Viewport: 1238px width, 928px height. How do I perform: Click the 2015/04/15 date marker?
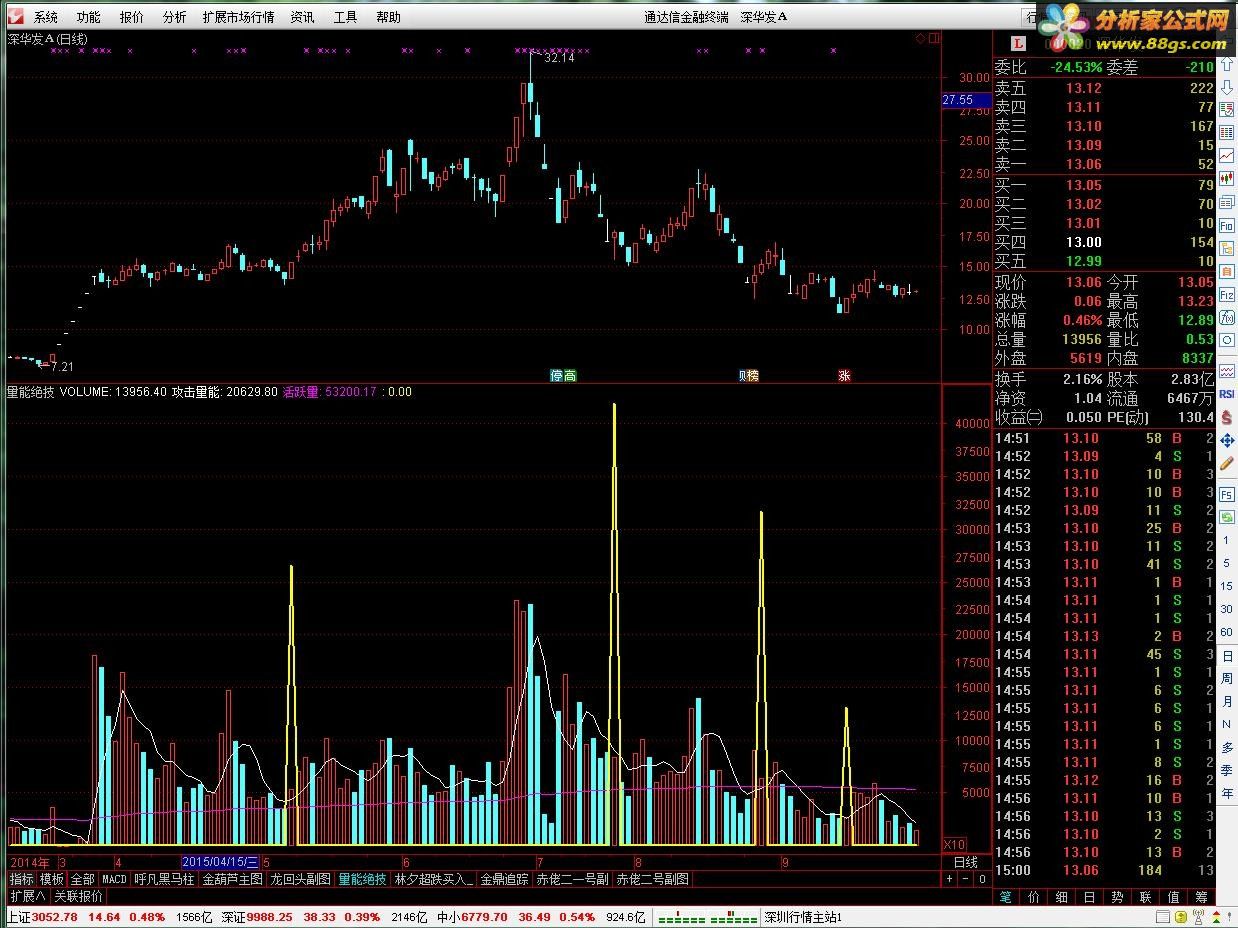(220, 862)
